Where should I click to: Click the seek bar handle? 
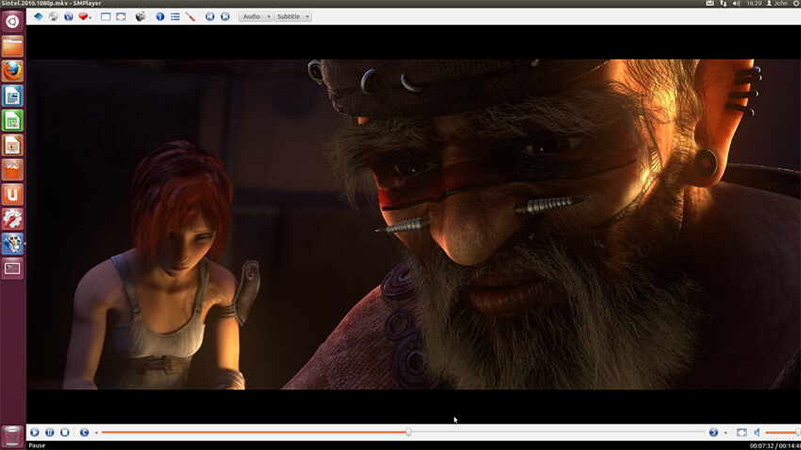tap(408, 433)
